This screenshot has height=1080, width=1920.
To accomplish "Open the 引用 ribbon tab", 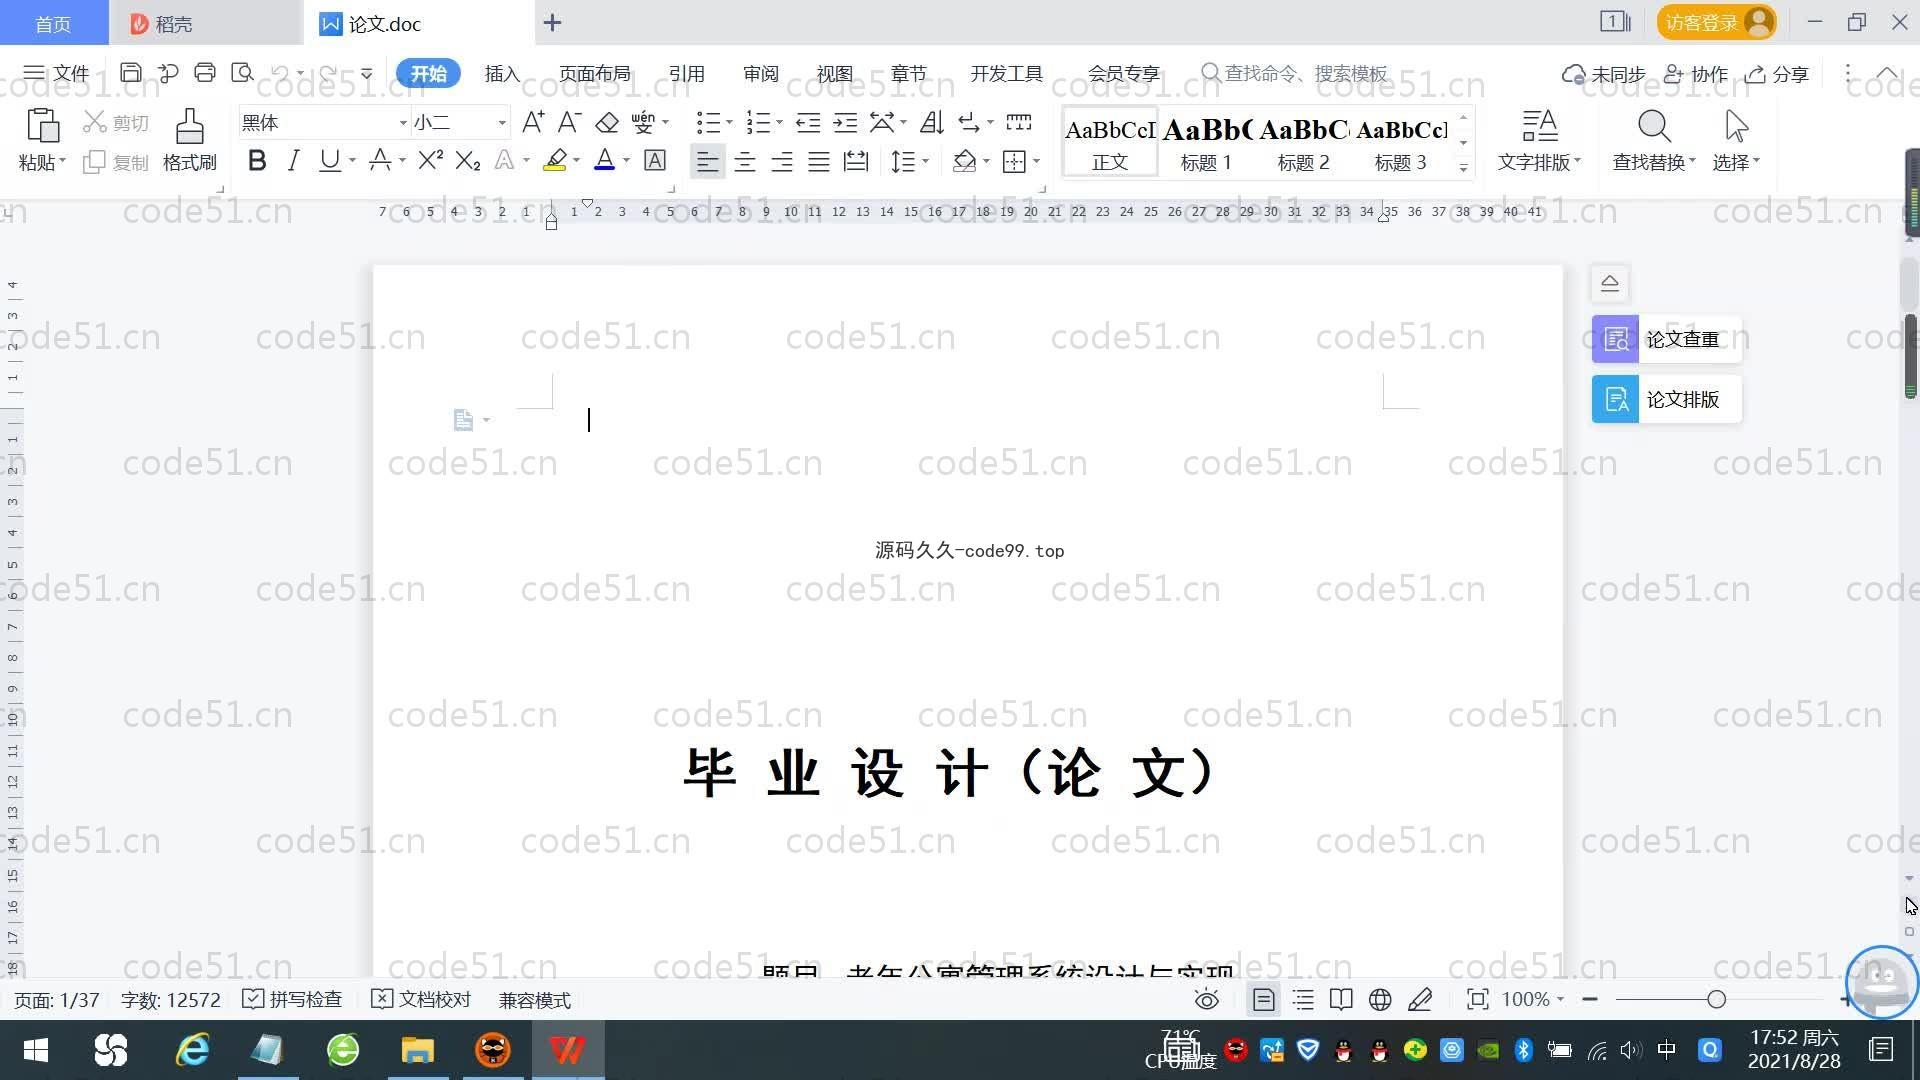I will 686,74.
